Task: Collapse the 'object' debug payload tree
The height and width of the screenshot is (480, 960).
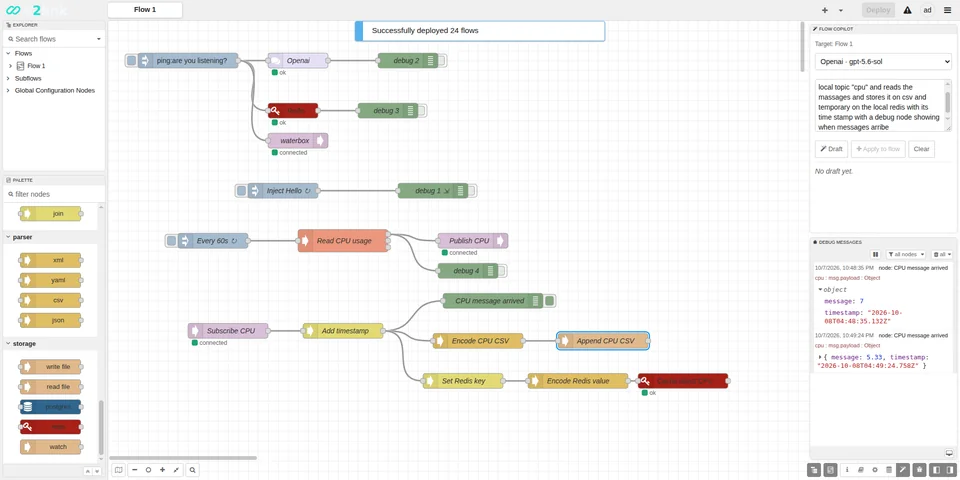Action: point(820,290)
